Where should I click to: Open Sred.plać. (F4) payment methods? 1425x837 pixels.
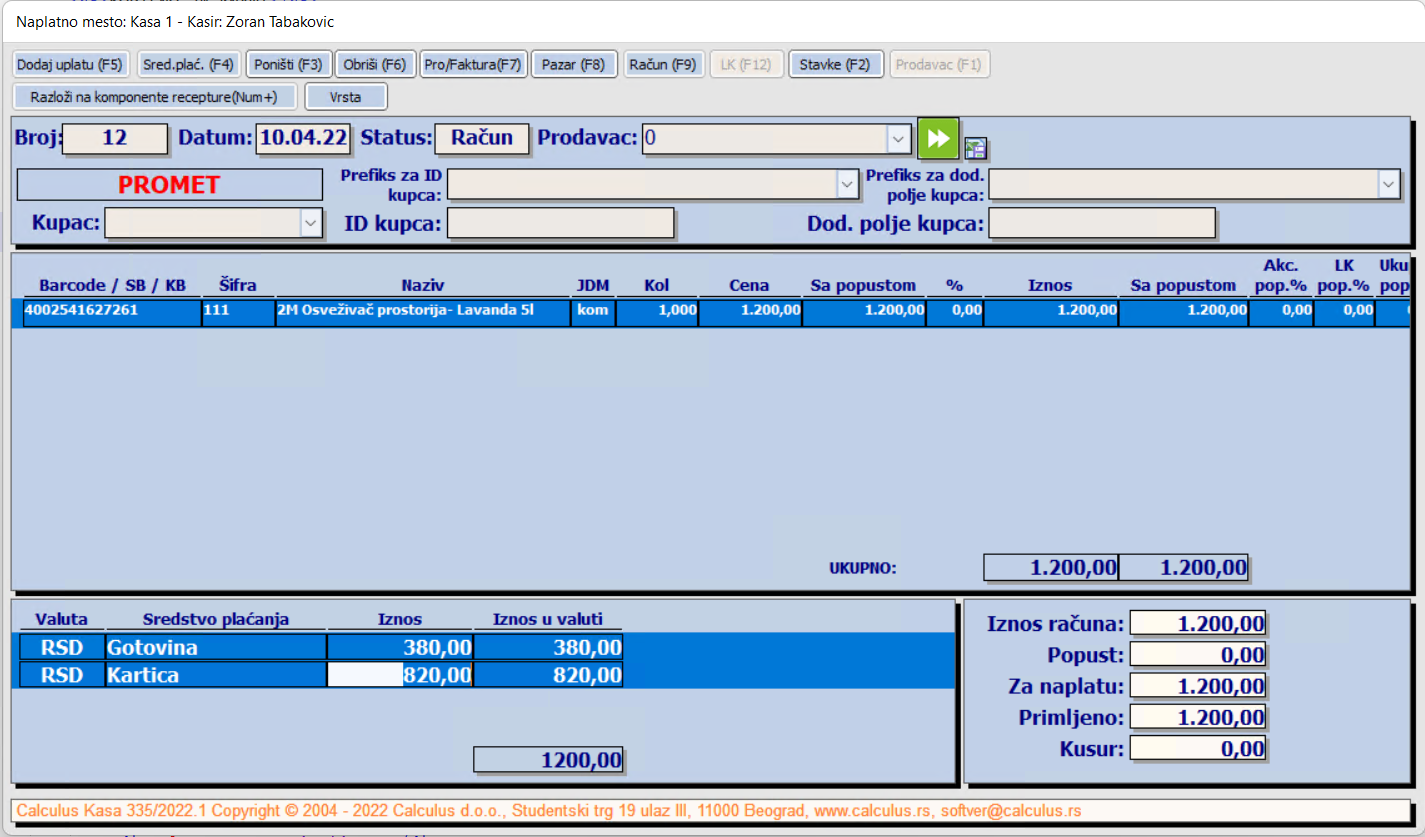pos(188,65)
